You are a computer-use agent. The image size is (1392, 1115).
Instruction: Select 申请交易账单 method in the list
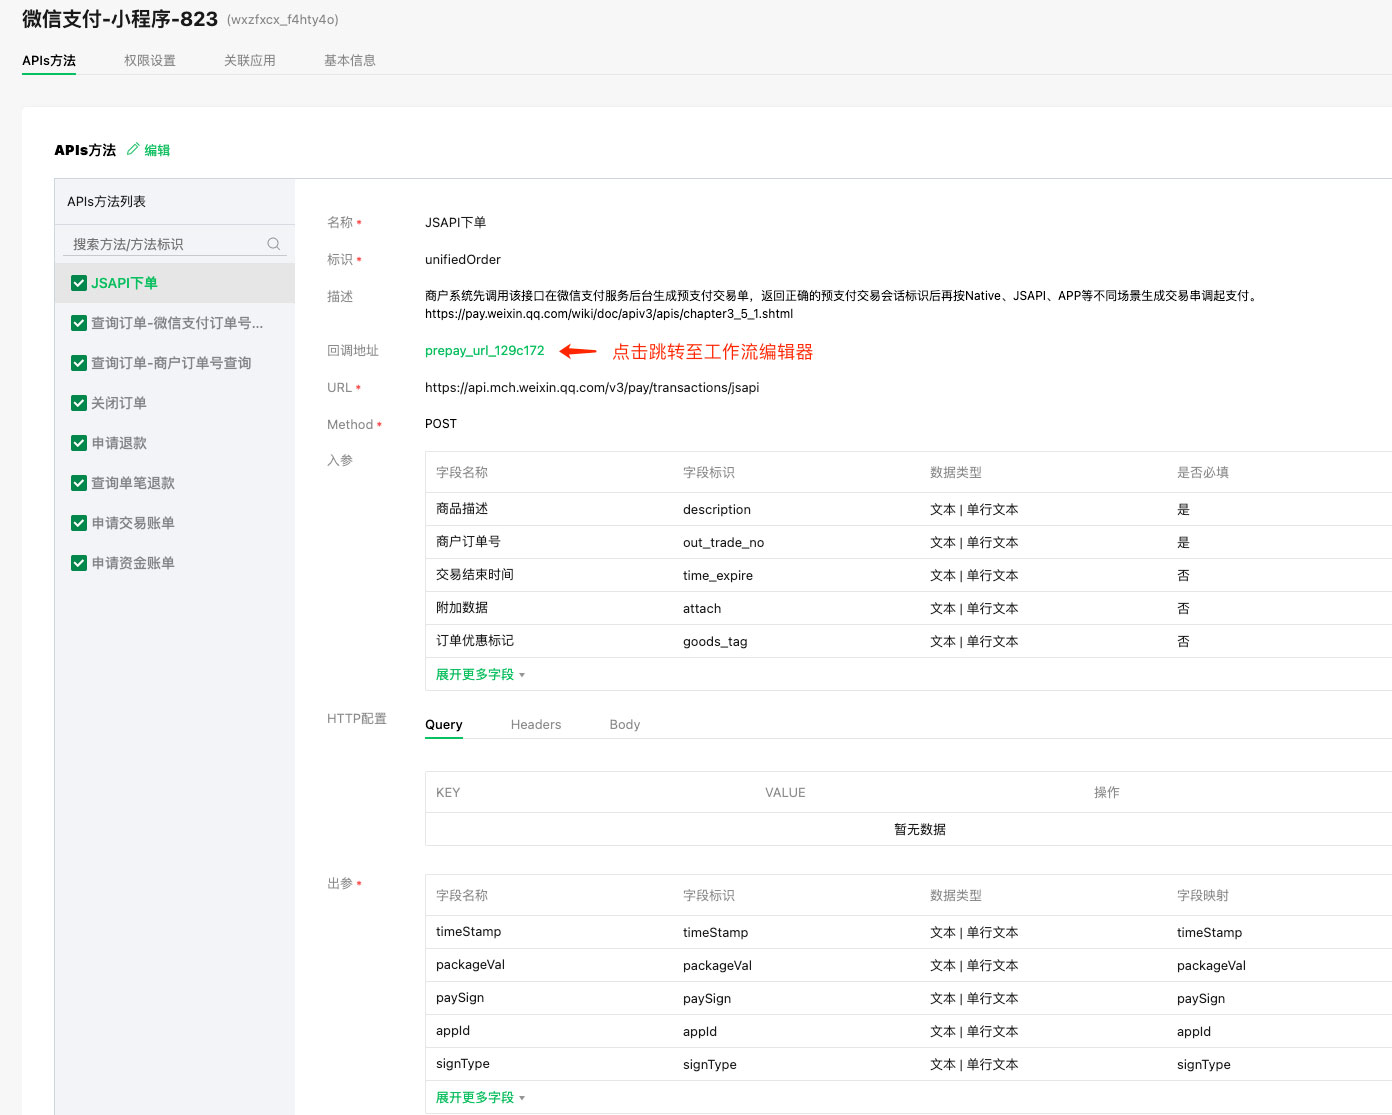(x=133, y=523)
